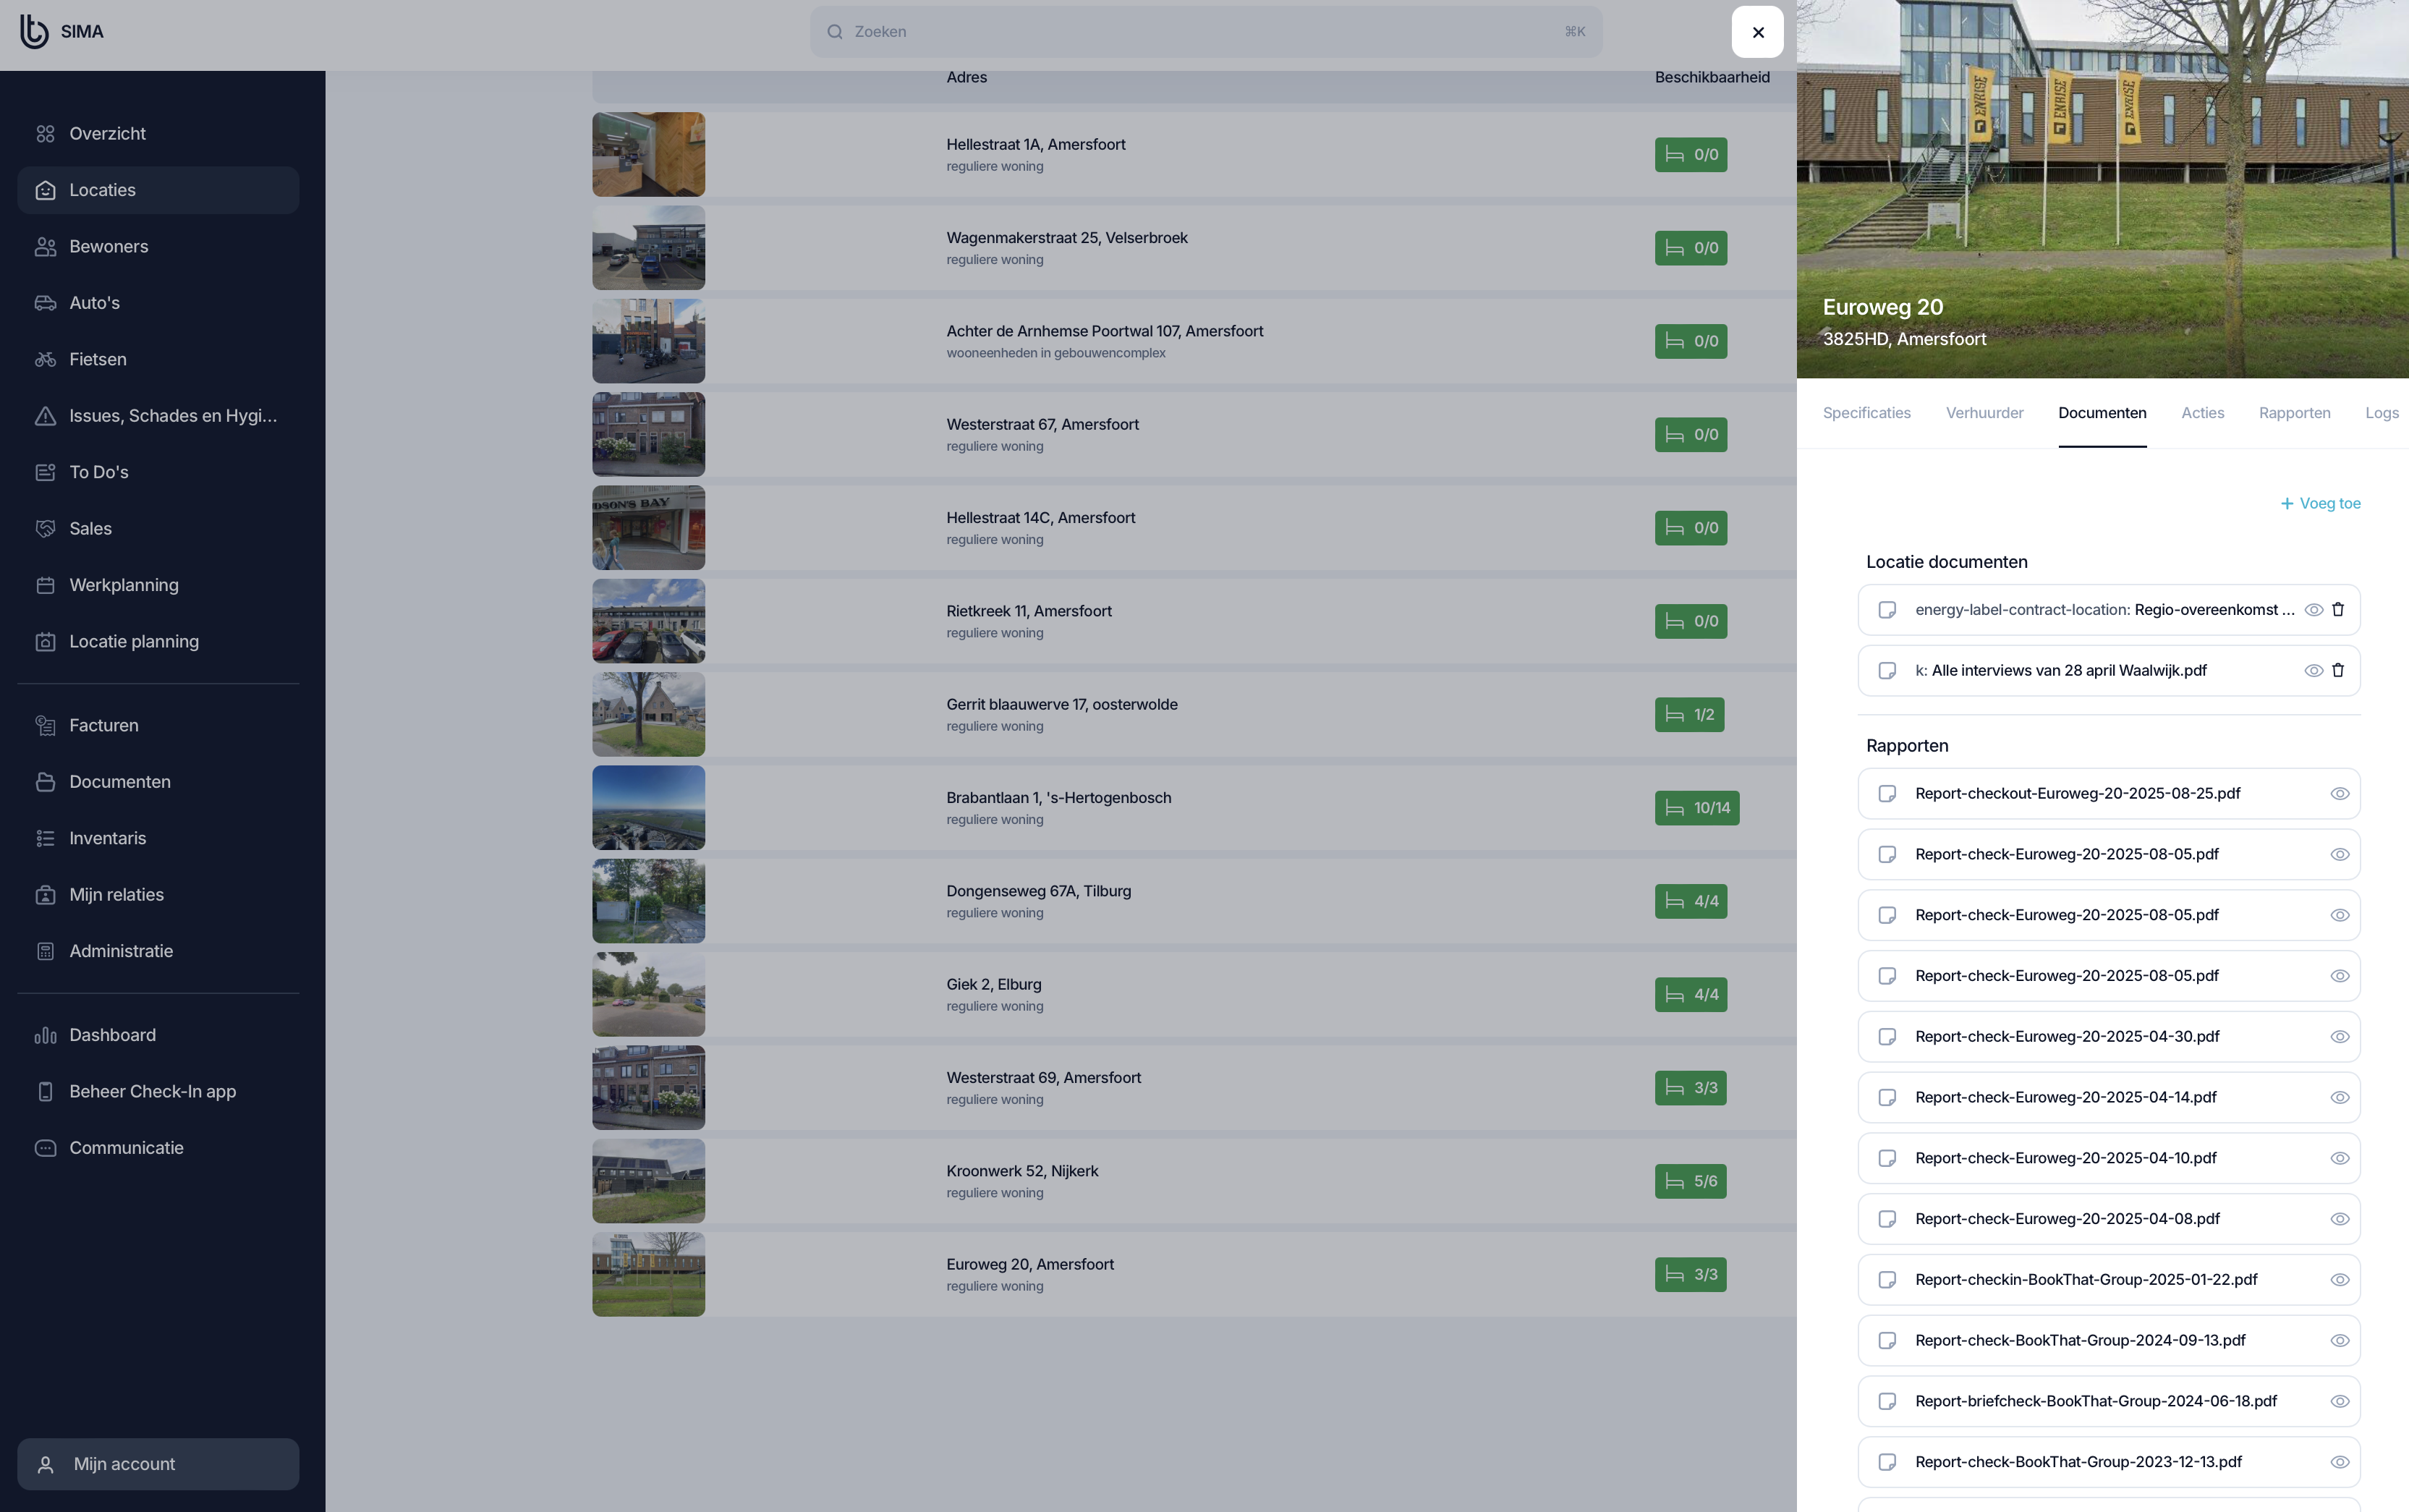
Task: View Report-check-Euroweg-20-2025-04-30.pdf via eye icon
Action: pyautogui.click(x=2339, y=1037)
